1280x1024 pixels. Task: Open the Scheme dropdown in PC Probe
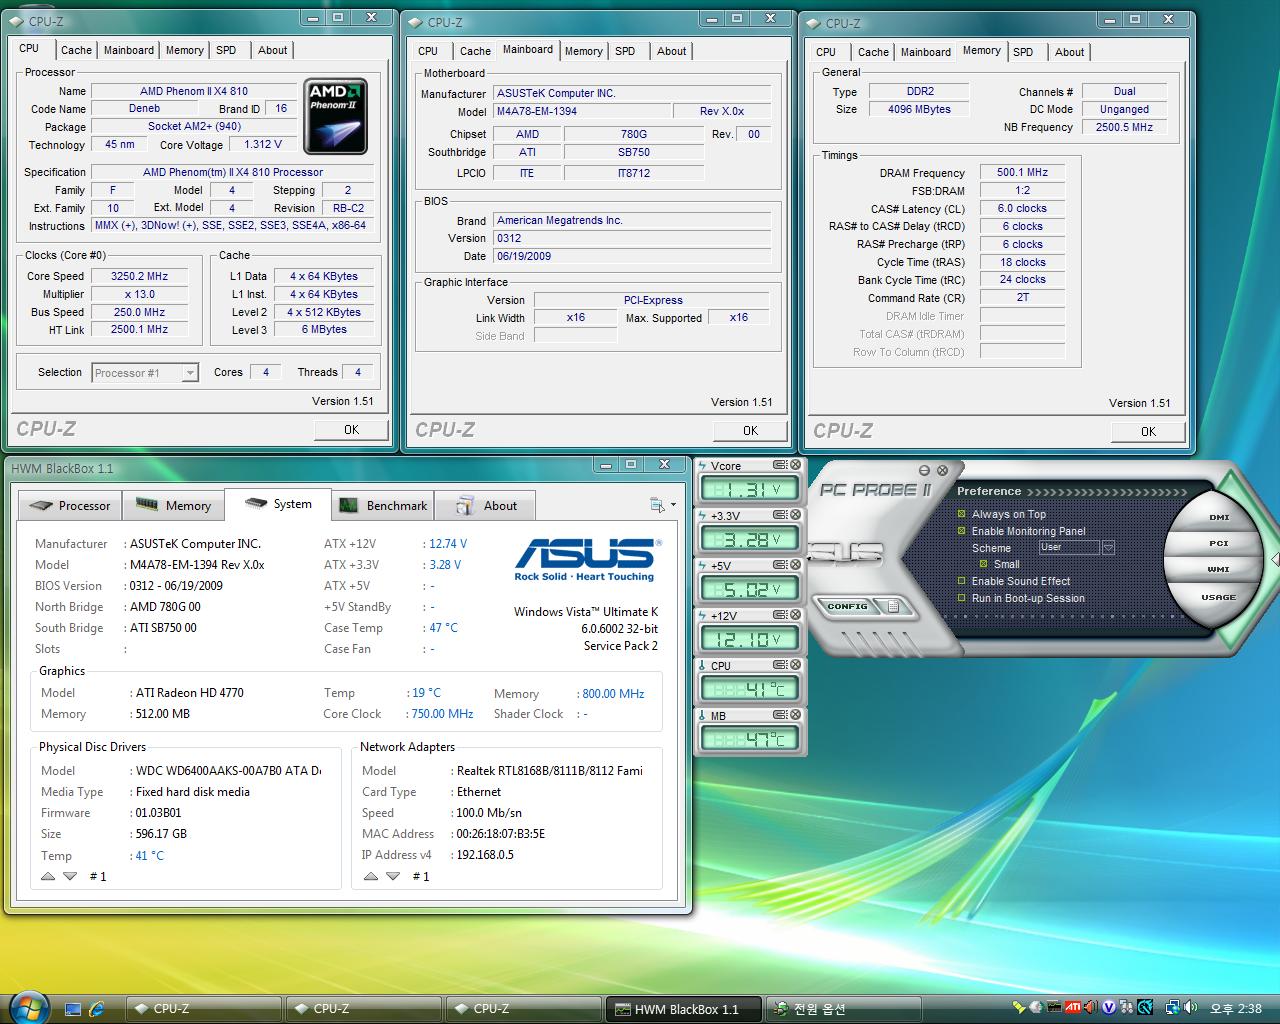point(1108,548)
